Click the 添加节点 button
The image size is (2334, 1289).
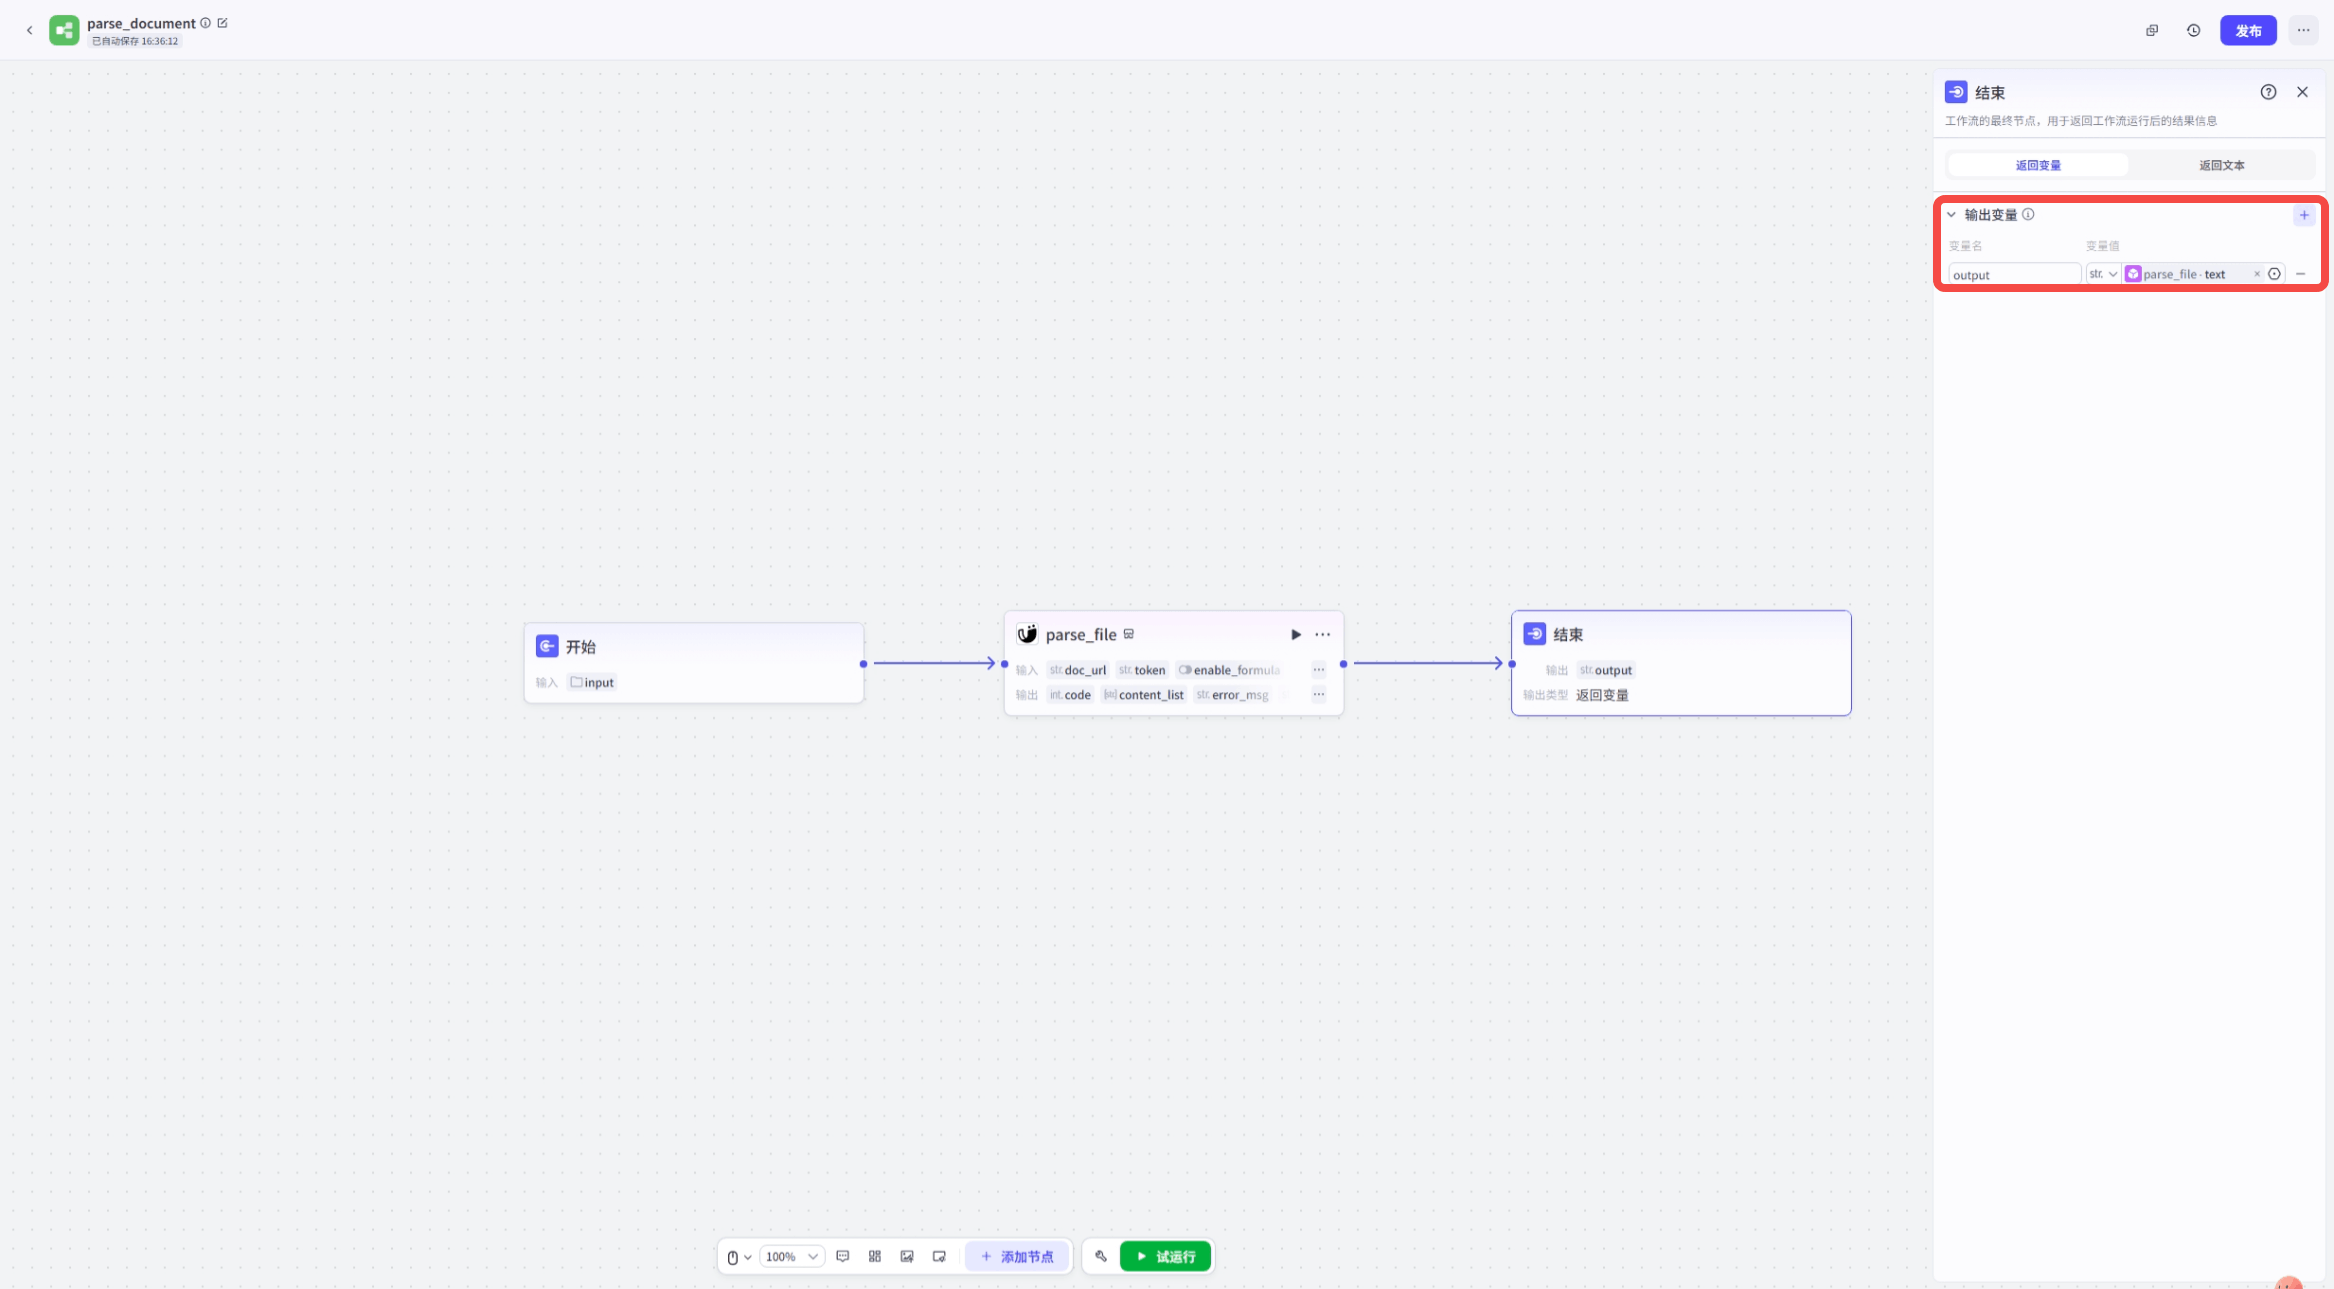click(x=1017, y=1256)
